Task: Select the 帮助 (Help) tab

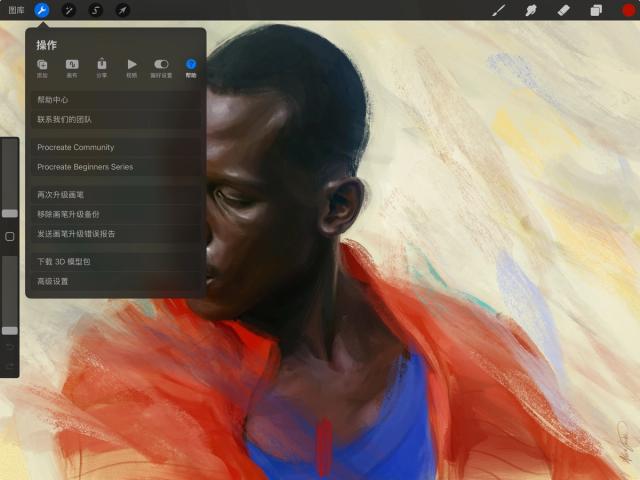Action: tap(191, 68)
